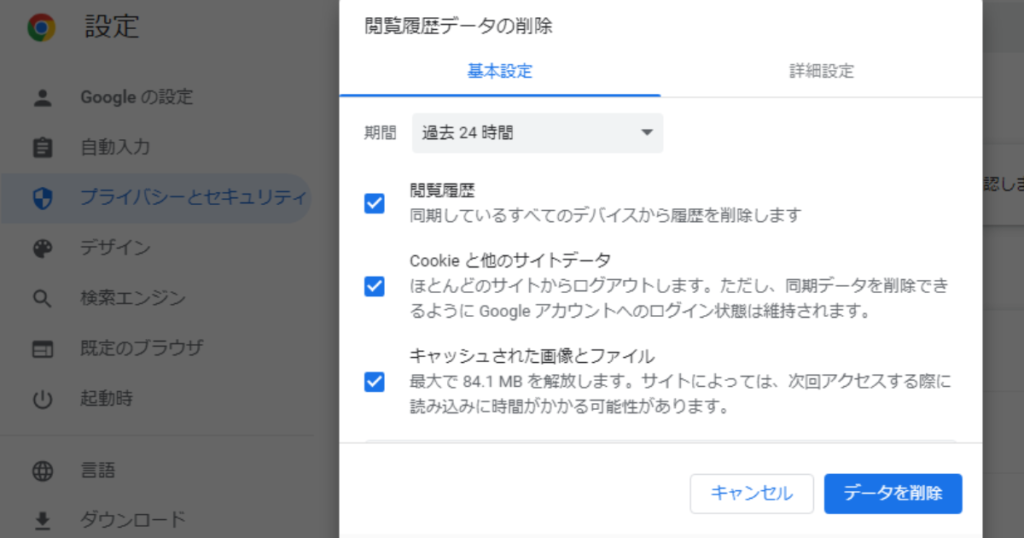
Task: Open the デザイン settings section label
Action: coord(115,248)
